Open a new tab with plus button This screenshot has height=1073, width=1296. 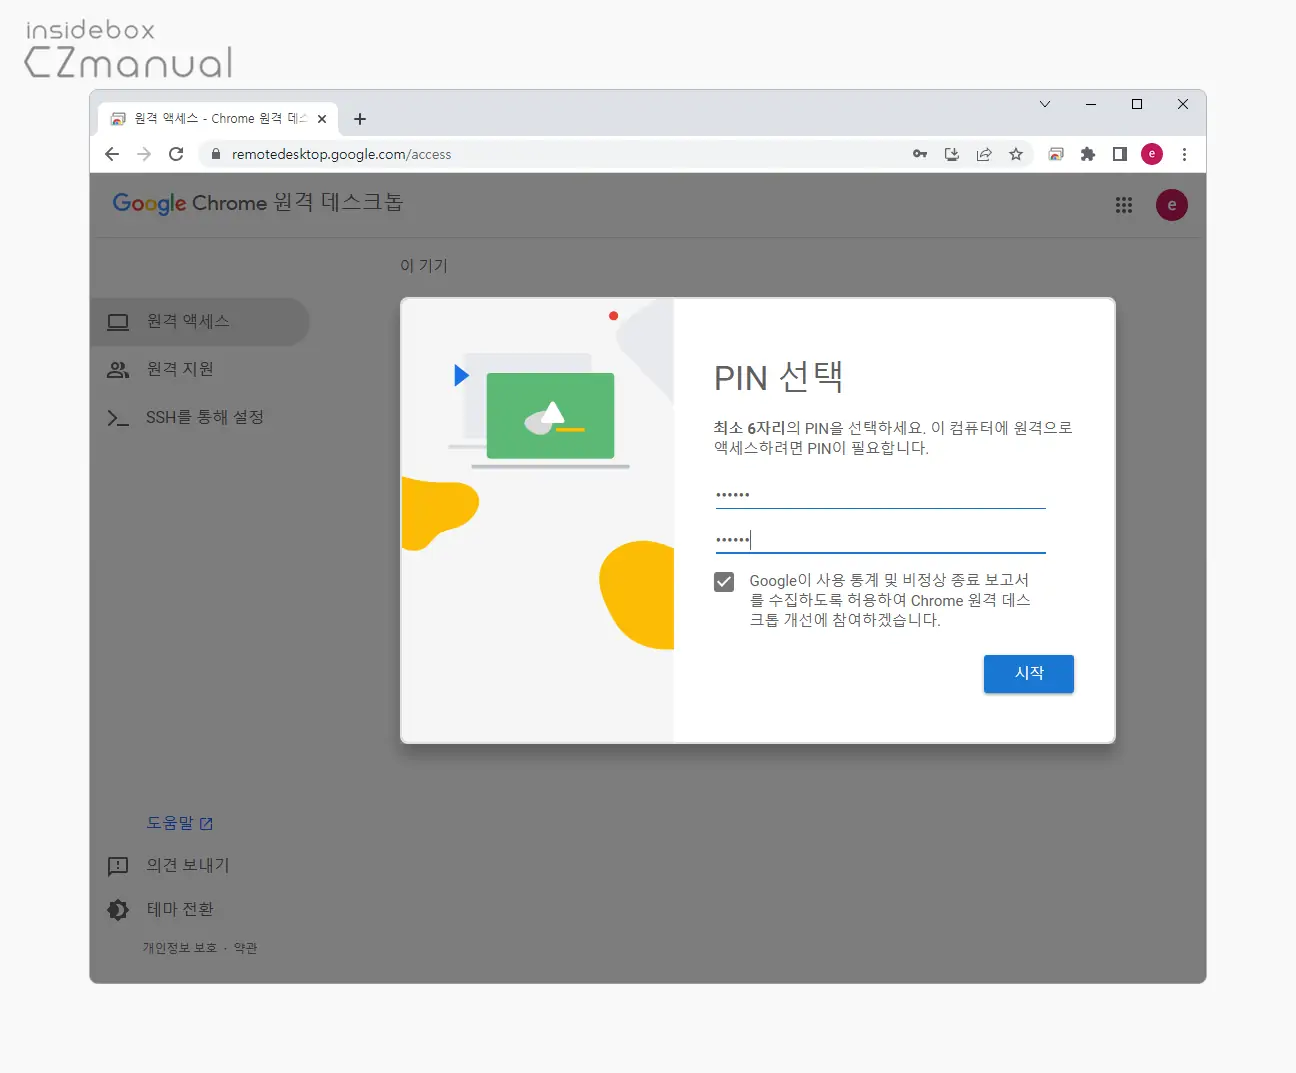pos(360,119)
